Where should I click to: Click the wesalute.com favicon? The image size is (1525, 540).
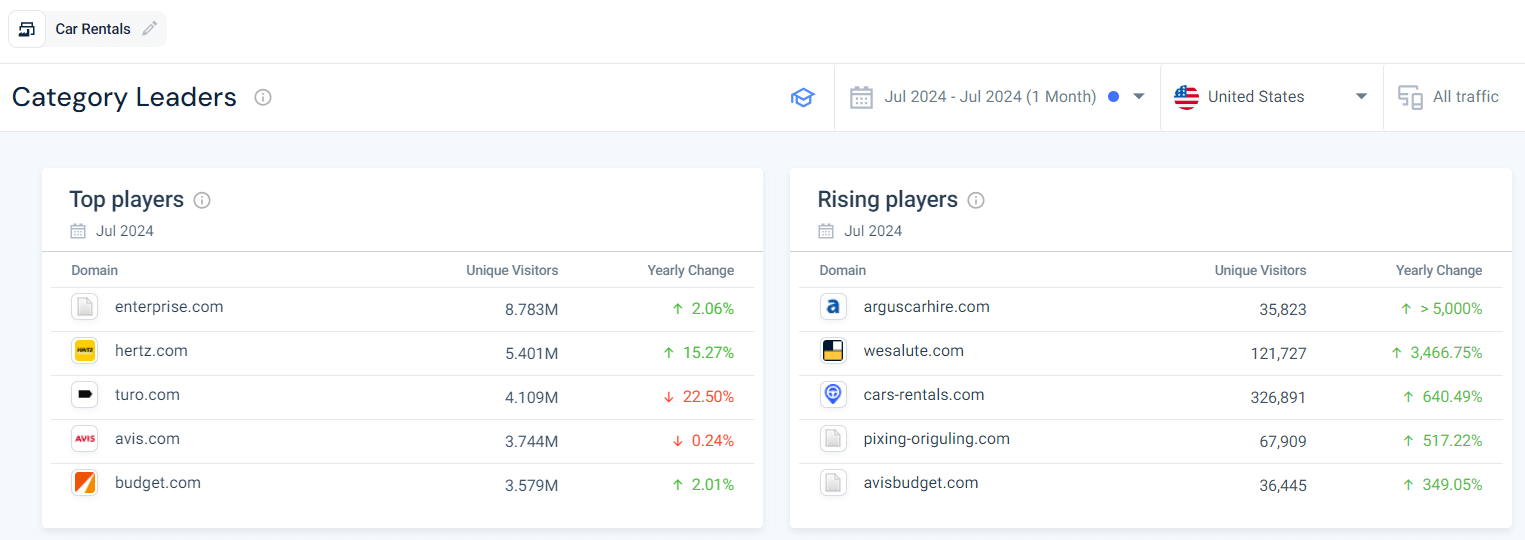pos(833,351)
